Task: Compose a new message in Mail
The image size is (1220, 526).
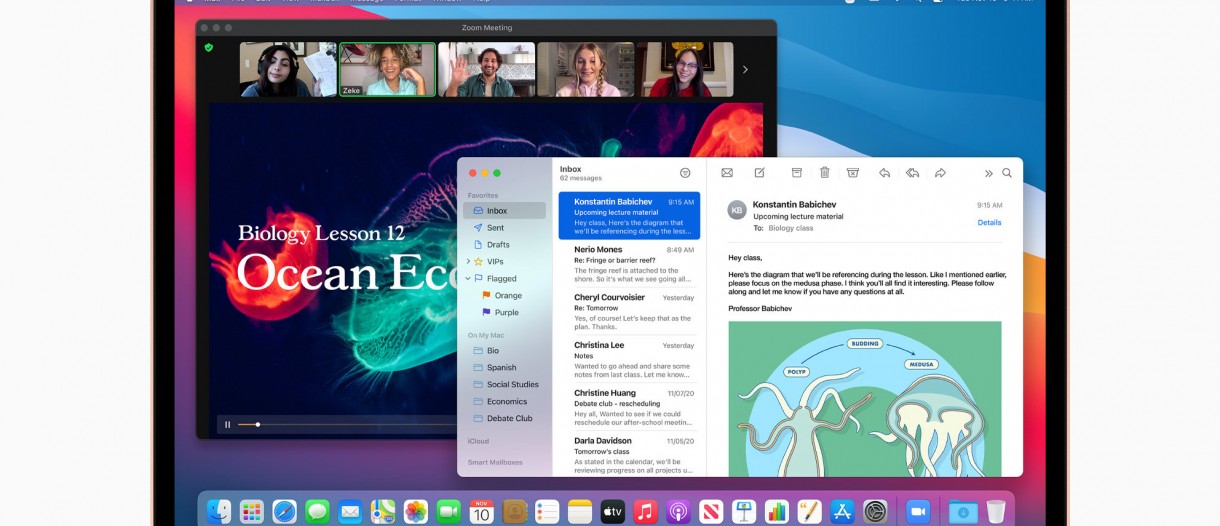Action: pos(759,173)
